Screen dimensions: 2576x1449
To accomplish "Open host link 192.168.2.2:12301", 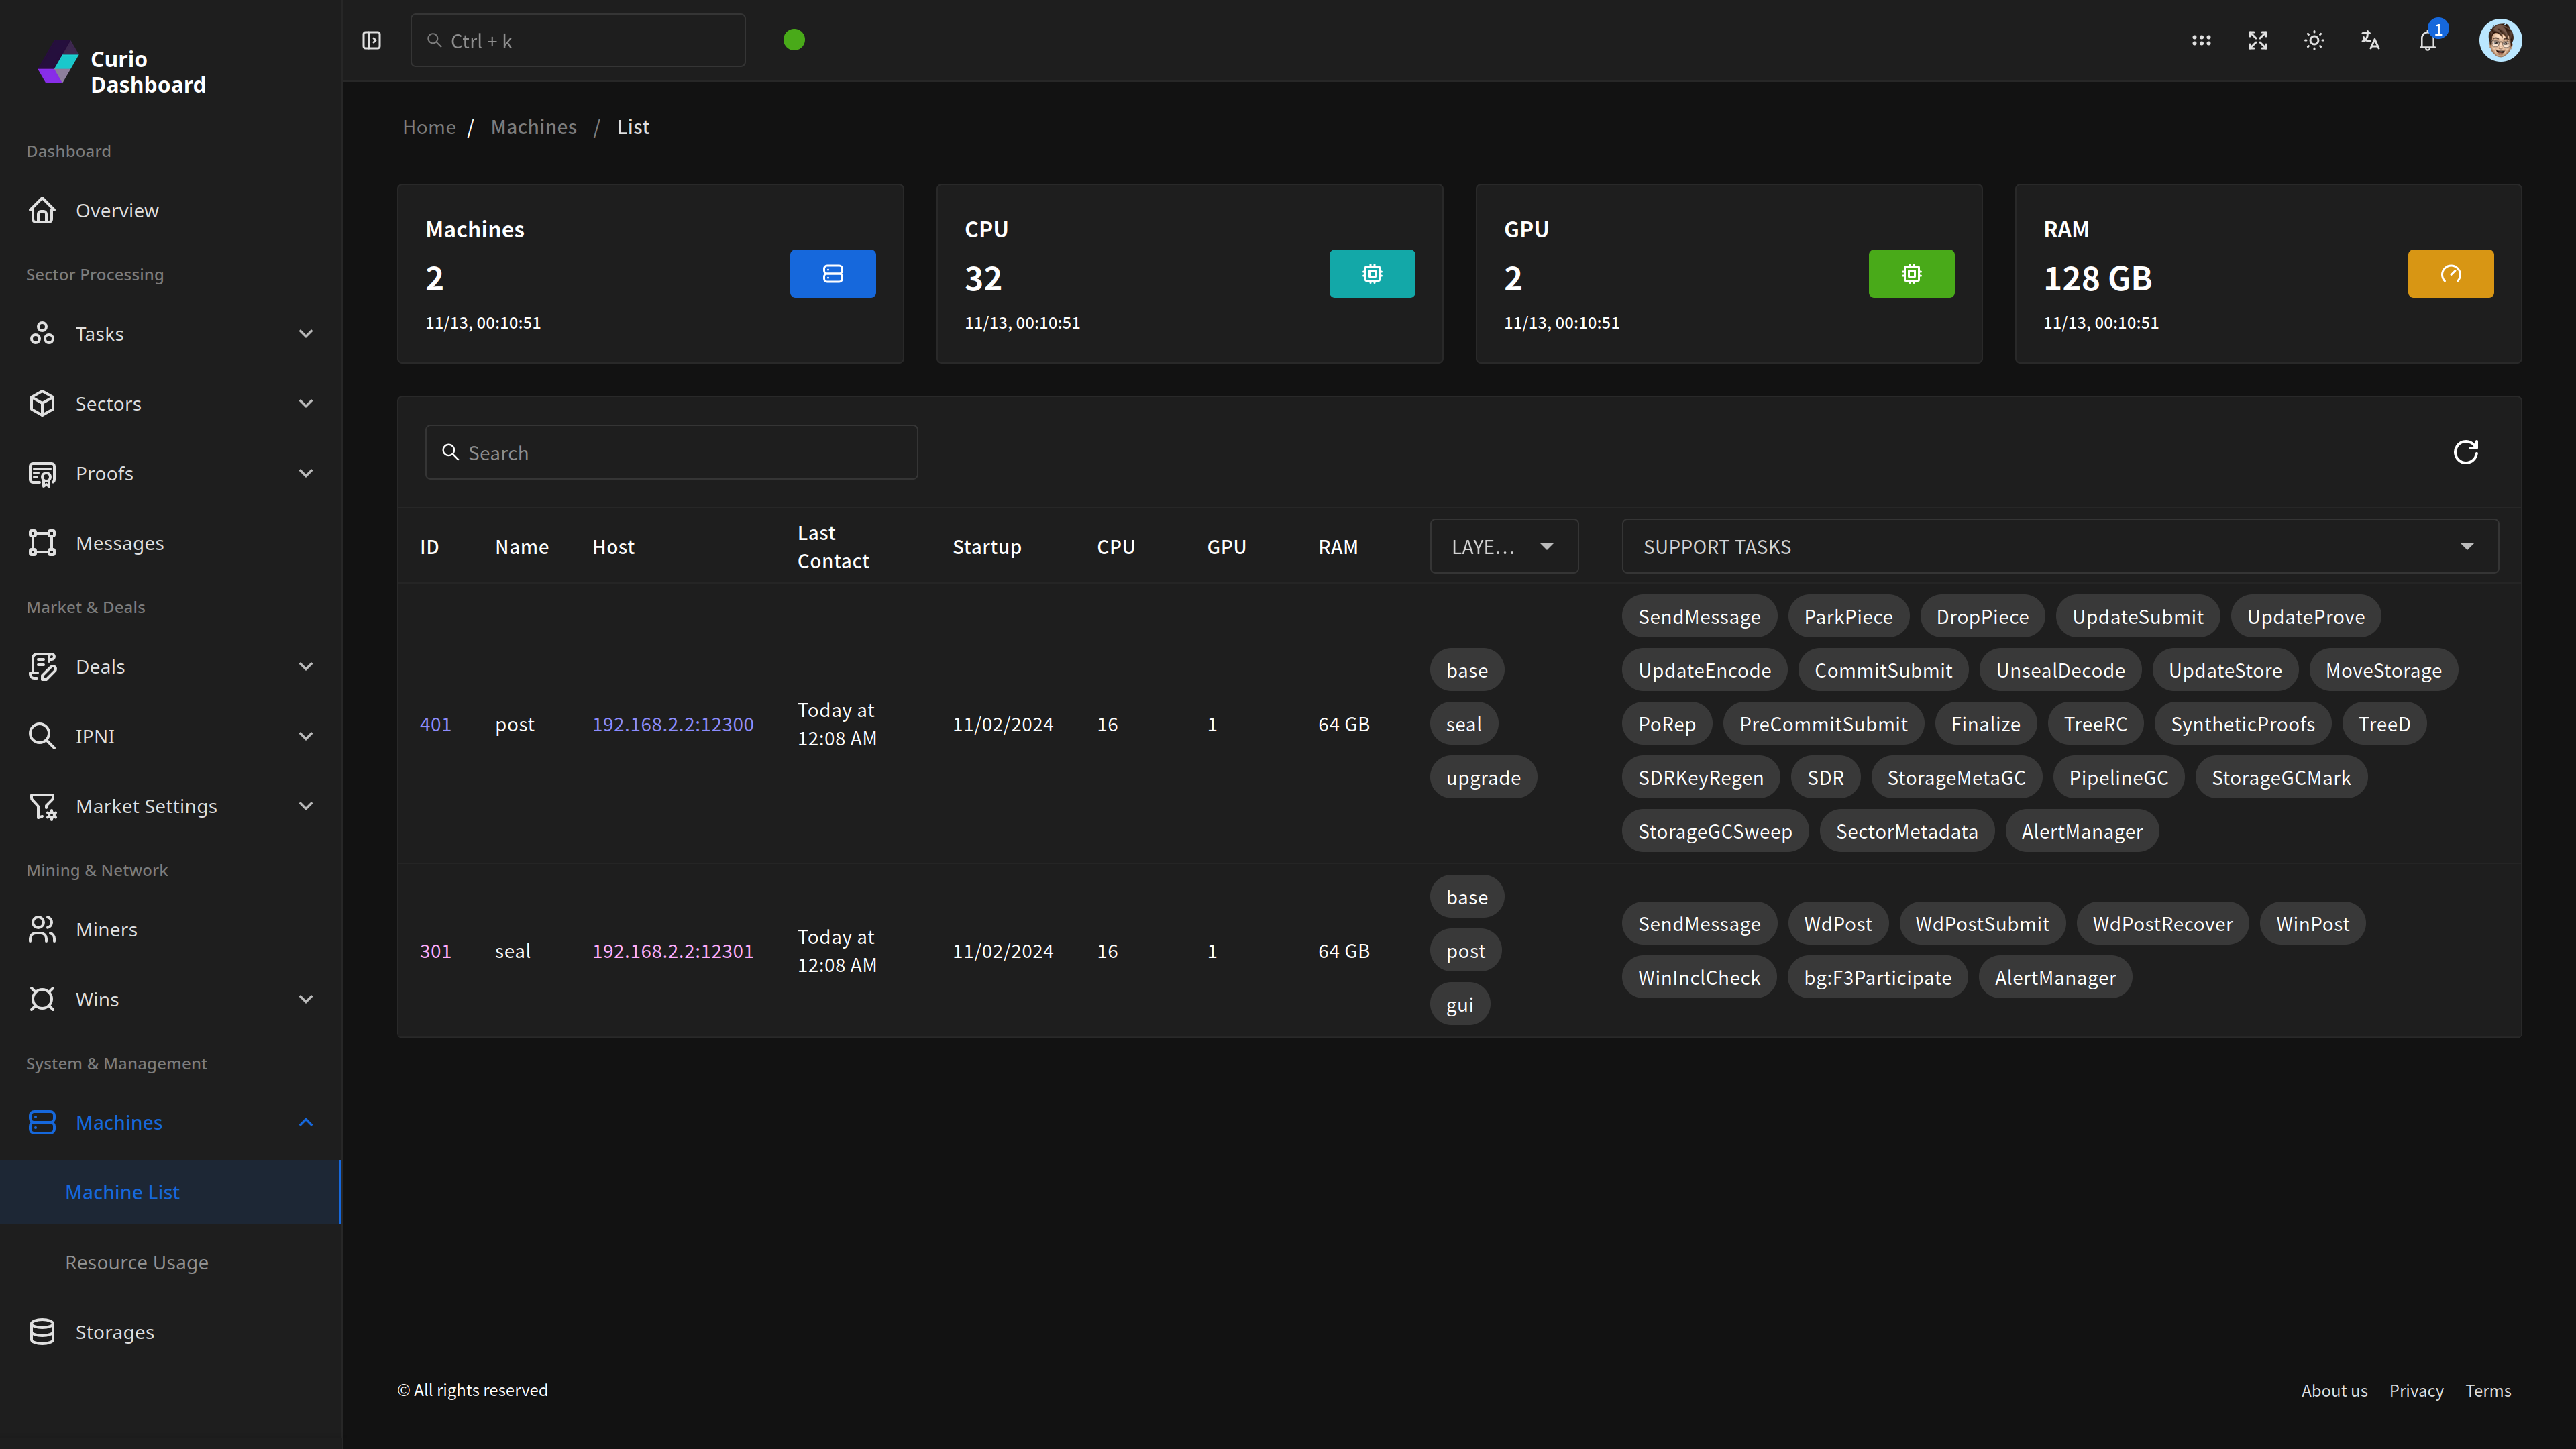I will 672,951.
